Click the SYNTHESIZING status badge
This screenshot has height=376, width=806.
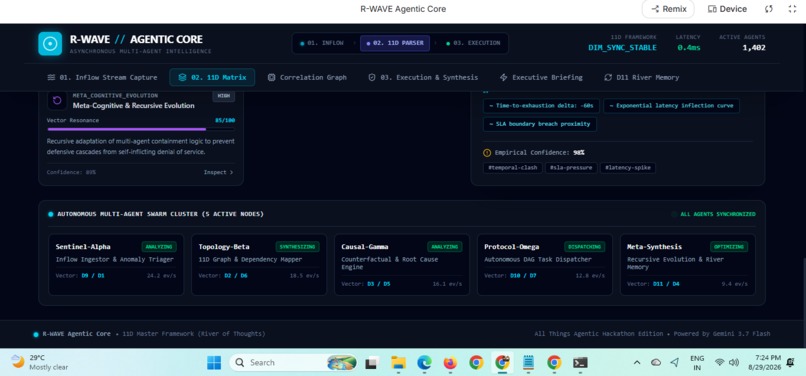click(x=298, y=247)
